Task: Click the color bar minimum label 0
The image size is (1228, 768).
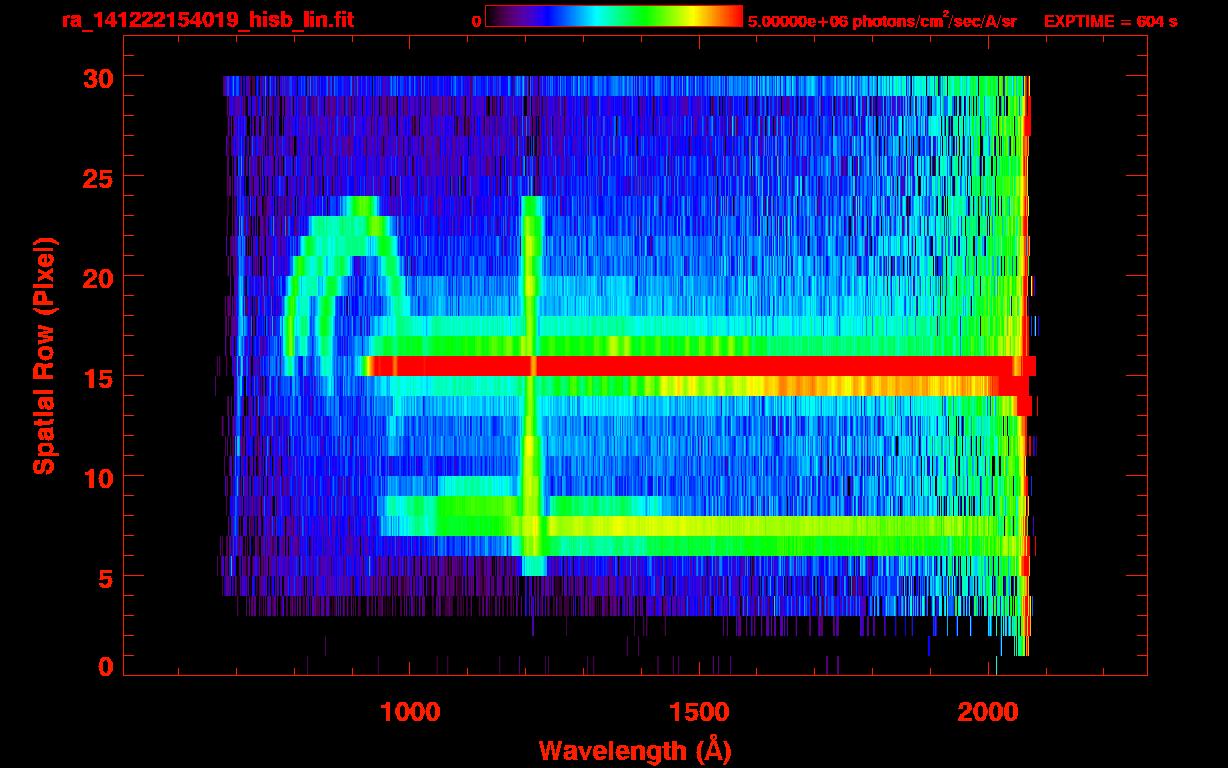Action: [476, 21]
